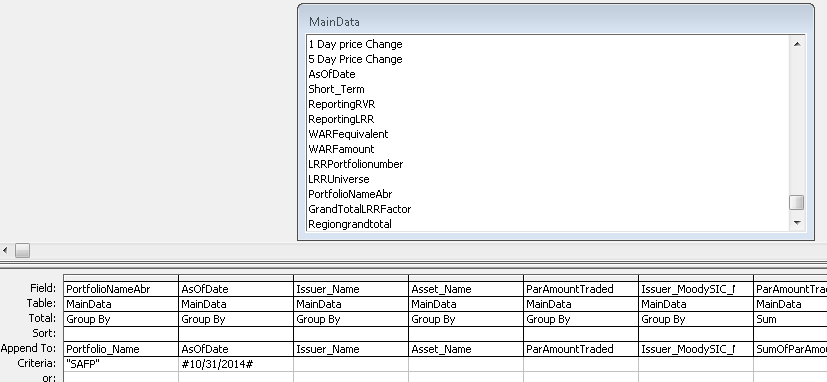This screenshot has height=382, width=827.
Task: Click the horizontal scroll left arrow
Action: 5,250
